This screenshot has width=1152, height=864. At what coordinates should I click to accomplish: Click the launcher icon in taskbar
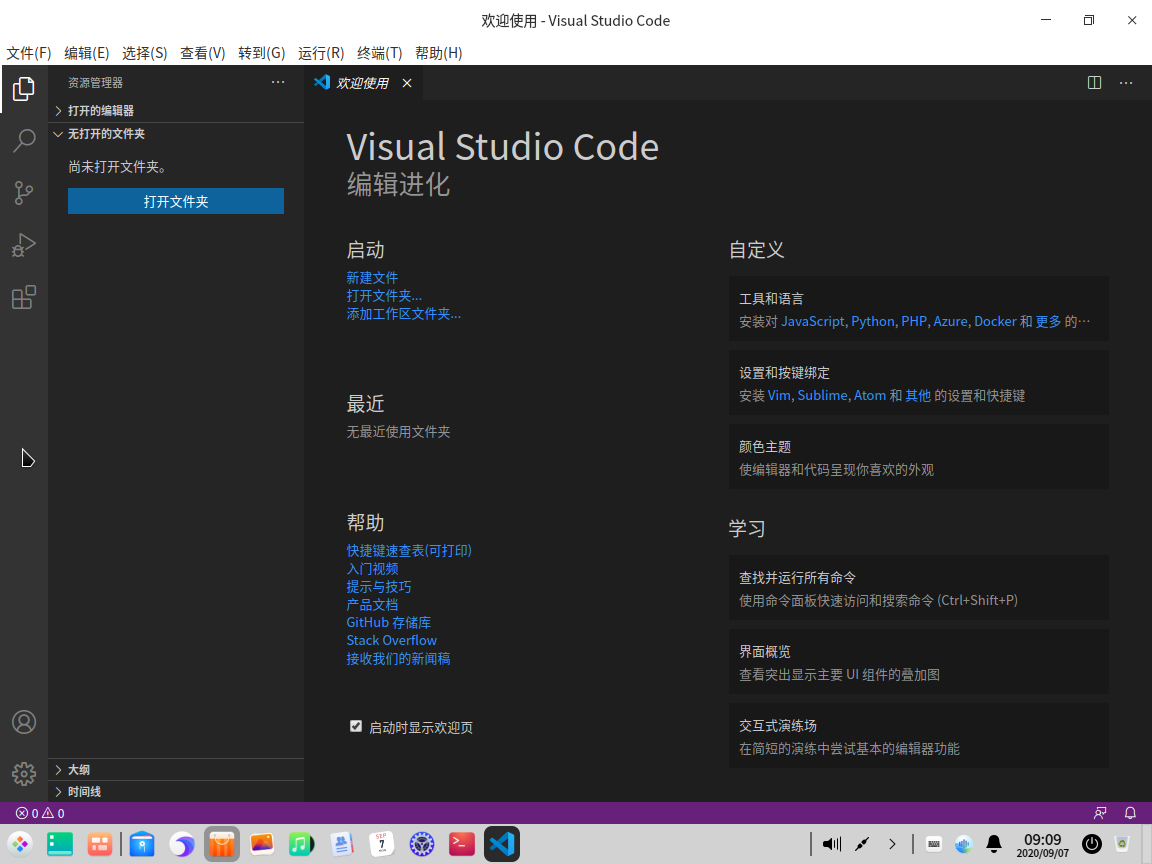[x=21, y=844]
